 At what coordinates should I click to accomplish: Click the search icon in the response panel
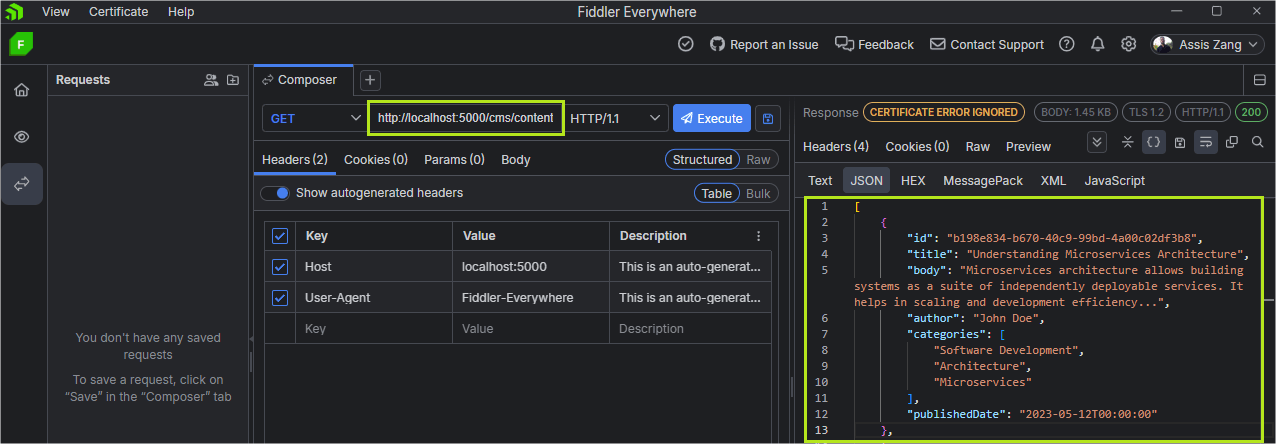[1257, 142]
